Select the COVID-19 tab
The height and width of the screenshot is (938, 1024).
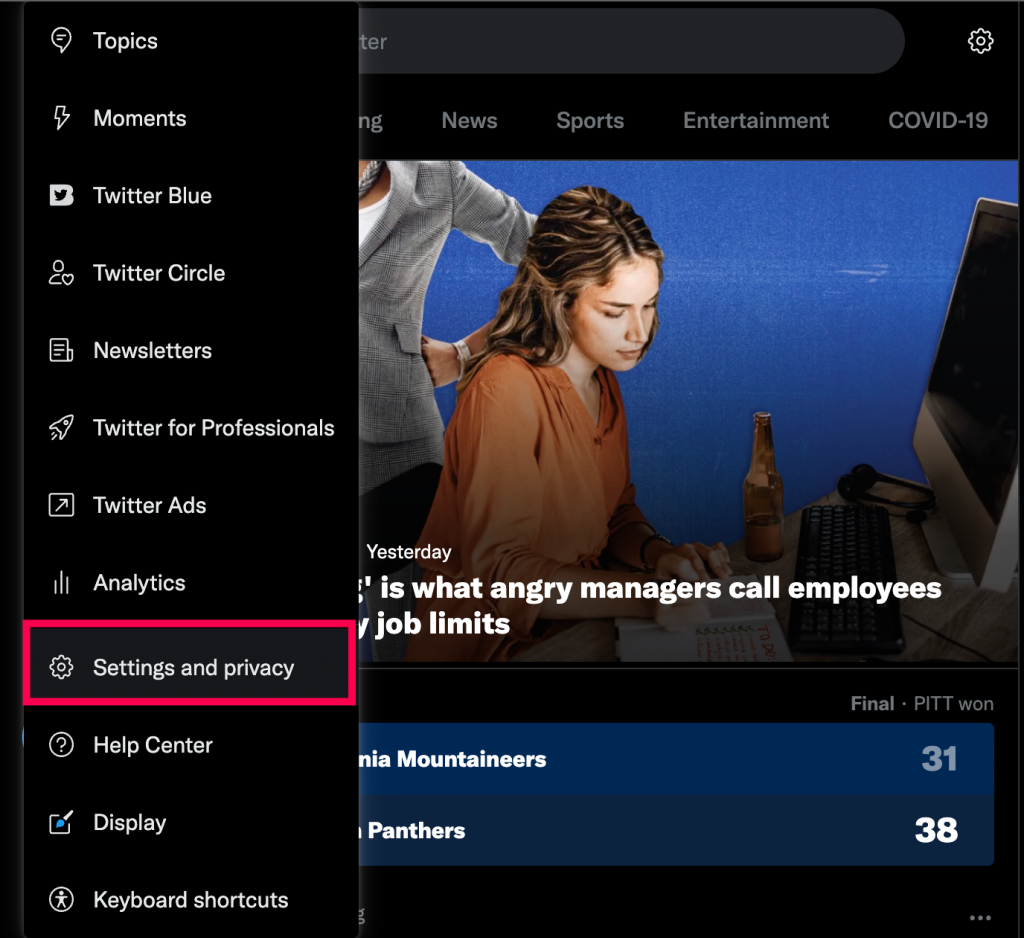point(937,121)
